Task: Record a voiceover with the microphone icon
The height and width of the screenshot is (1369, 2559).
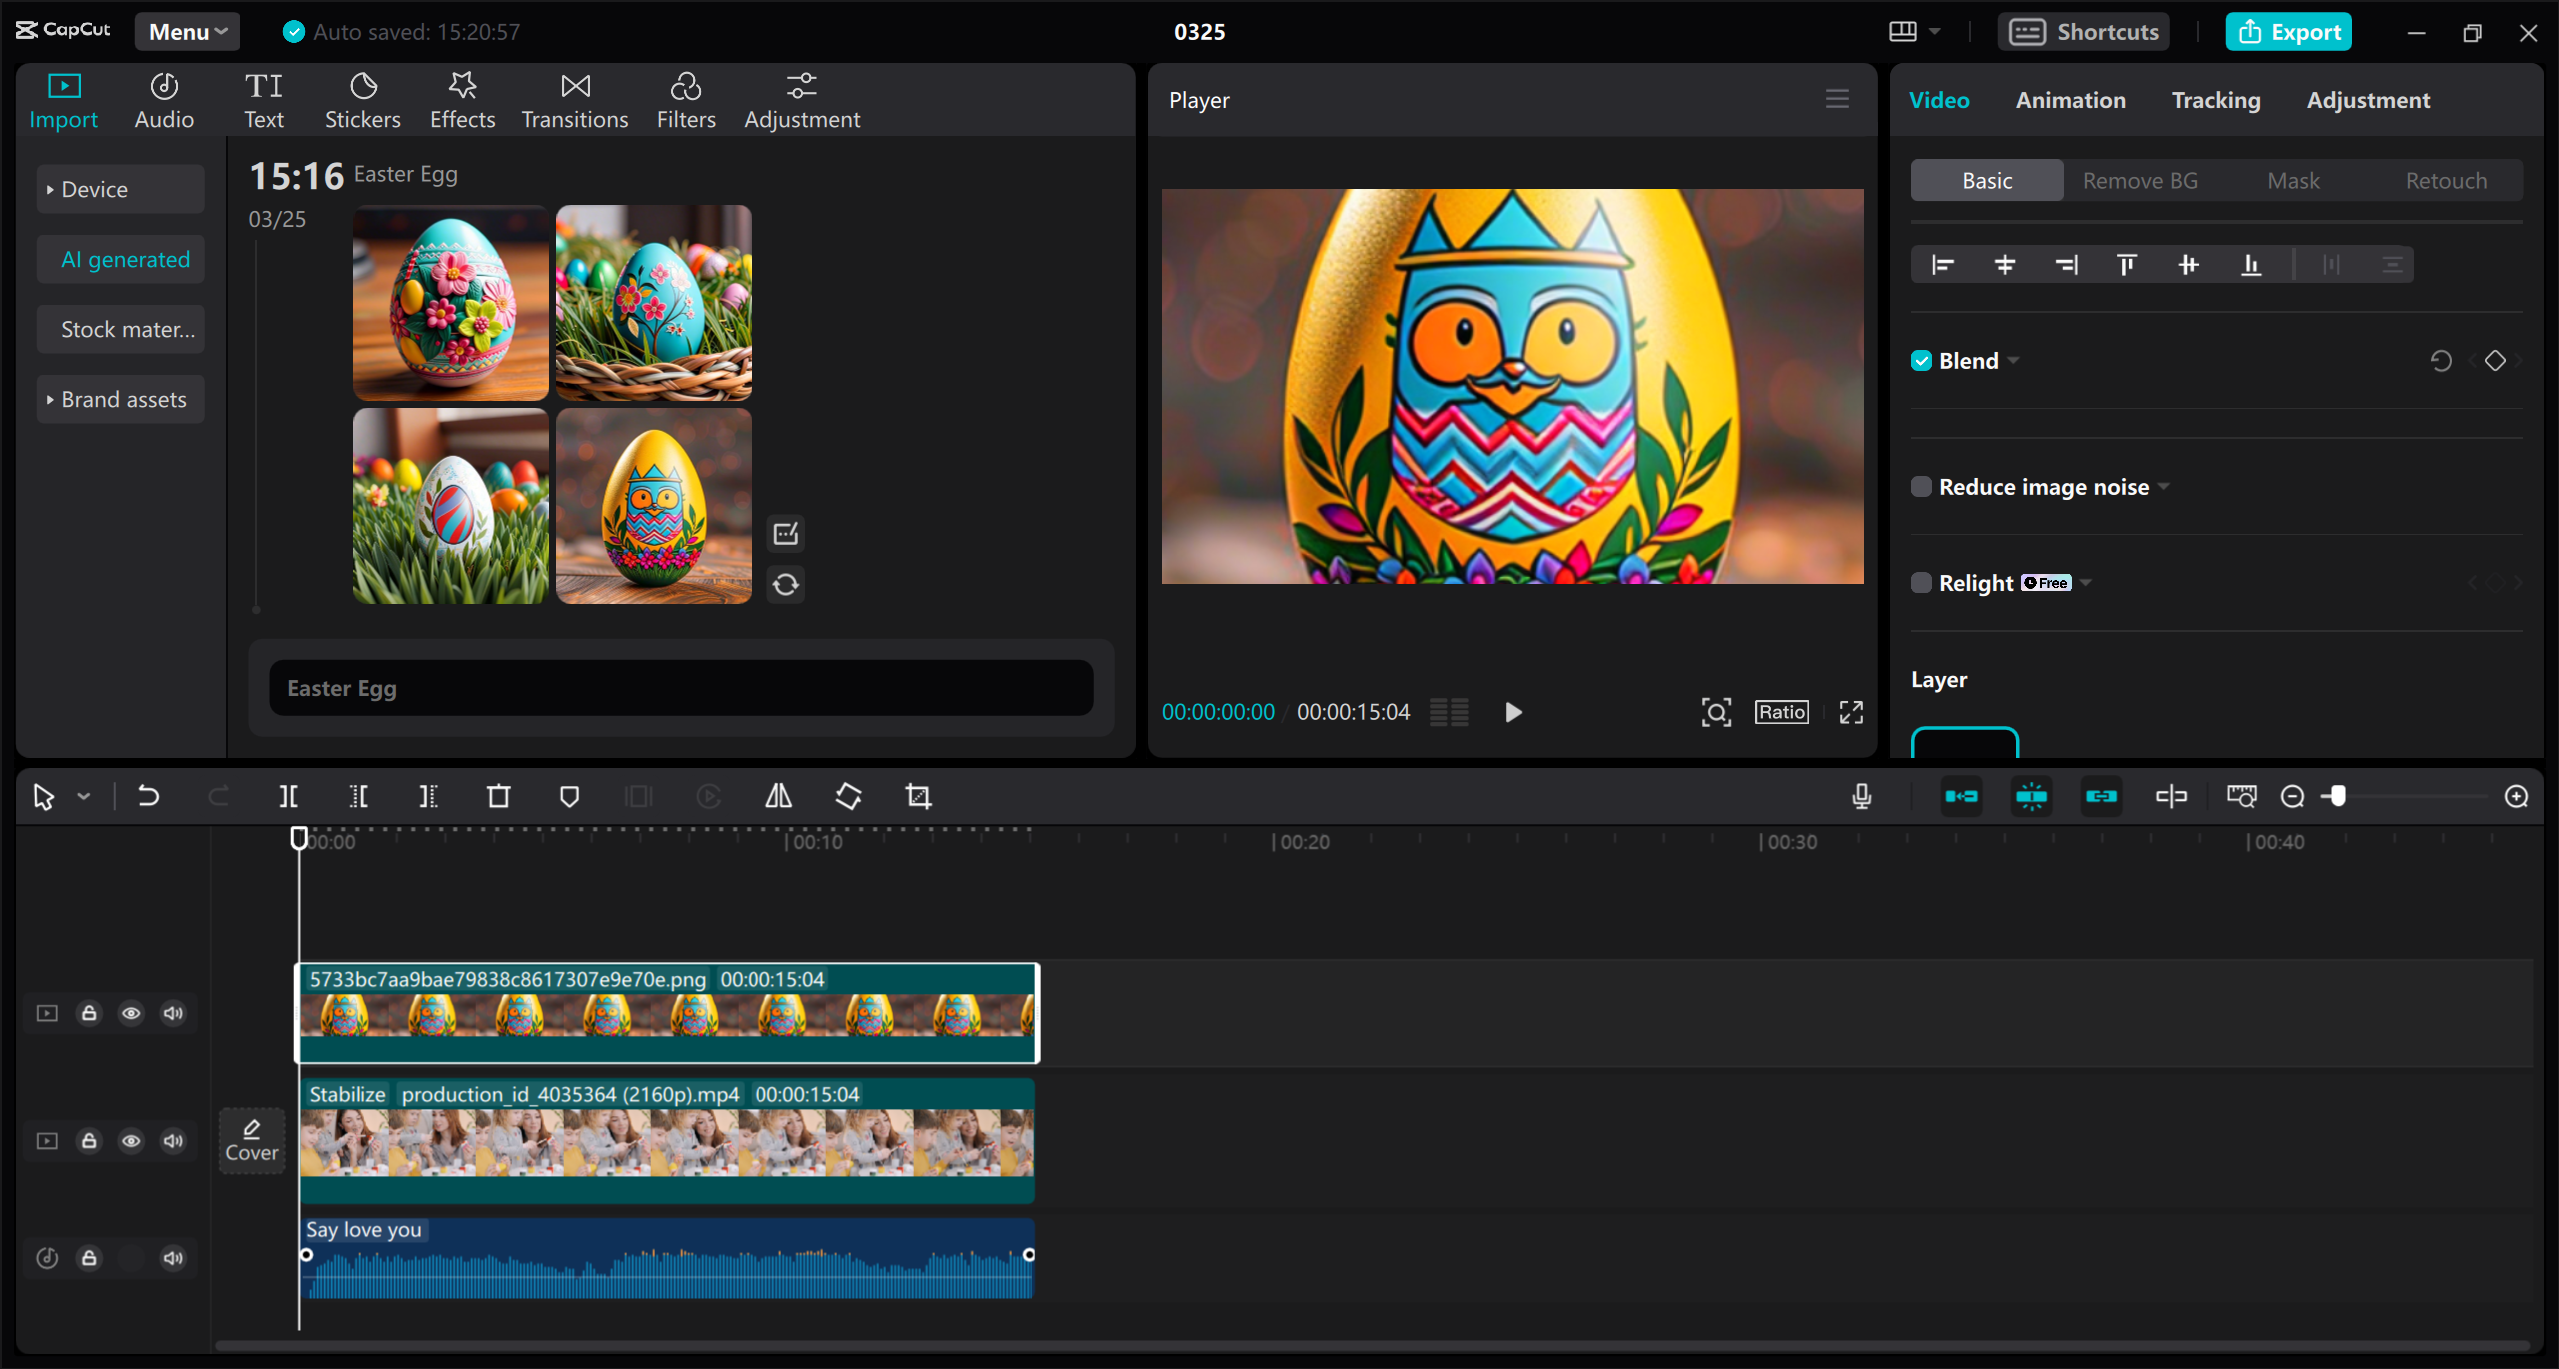Action: (1861, 796)
